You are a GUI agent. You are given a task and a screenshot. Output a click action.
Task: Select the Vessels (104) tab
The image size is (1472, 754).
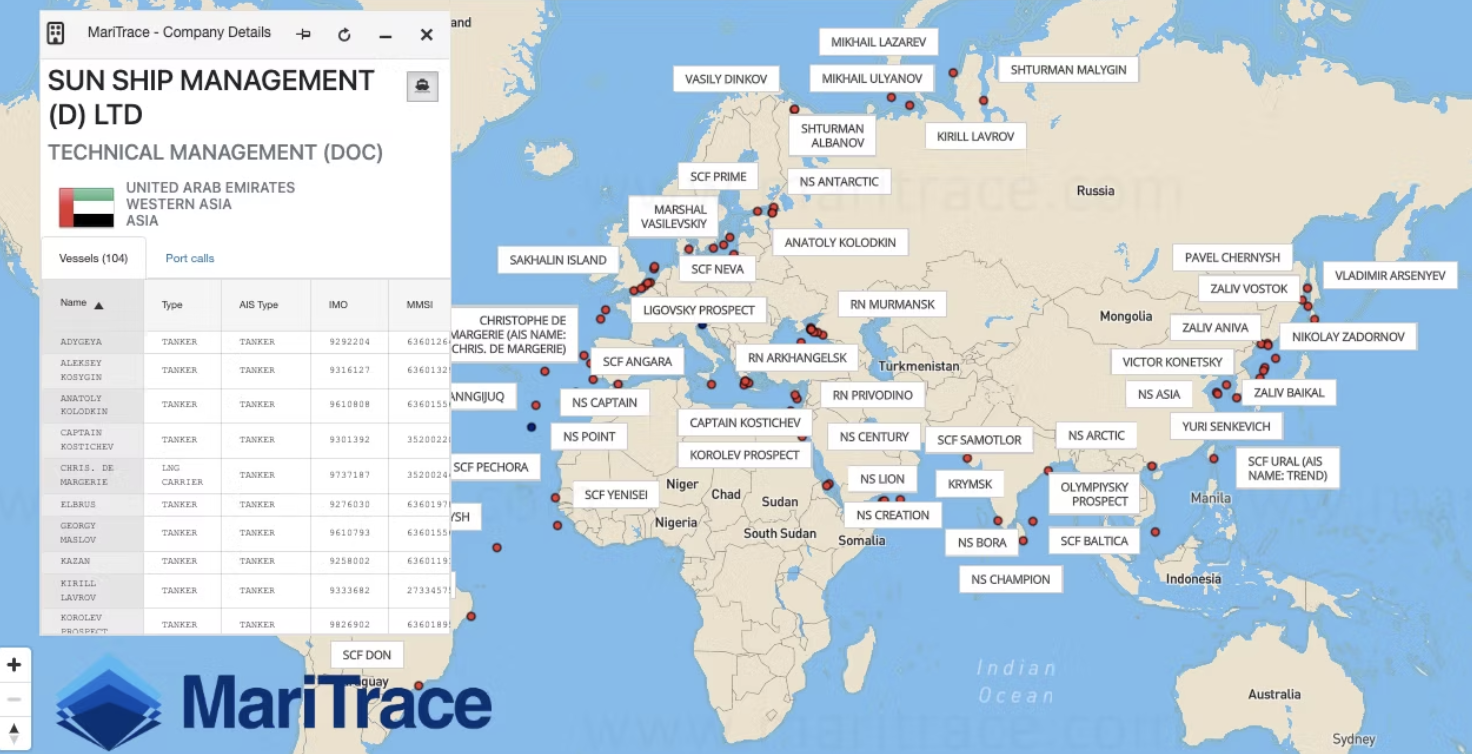click(x=93, y=258)
